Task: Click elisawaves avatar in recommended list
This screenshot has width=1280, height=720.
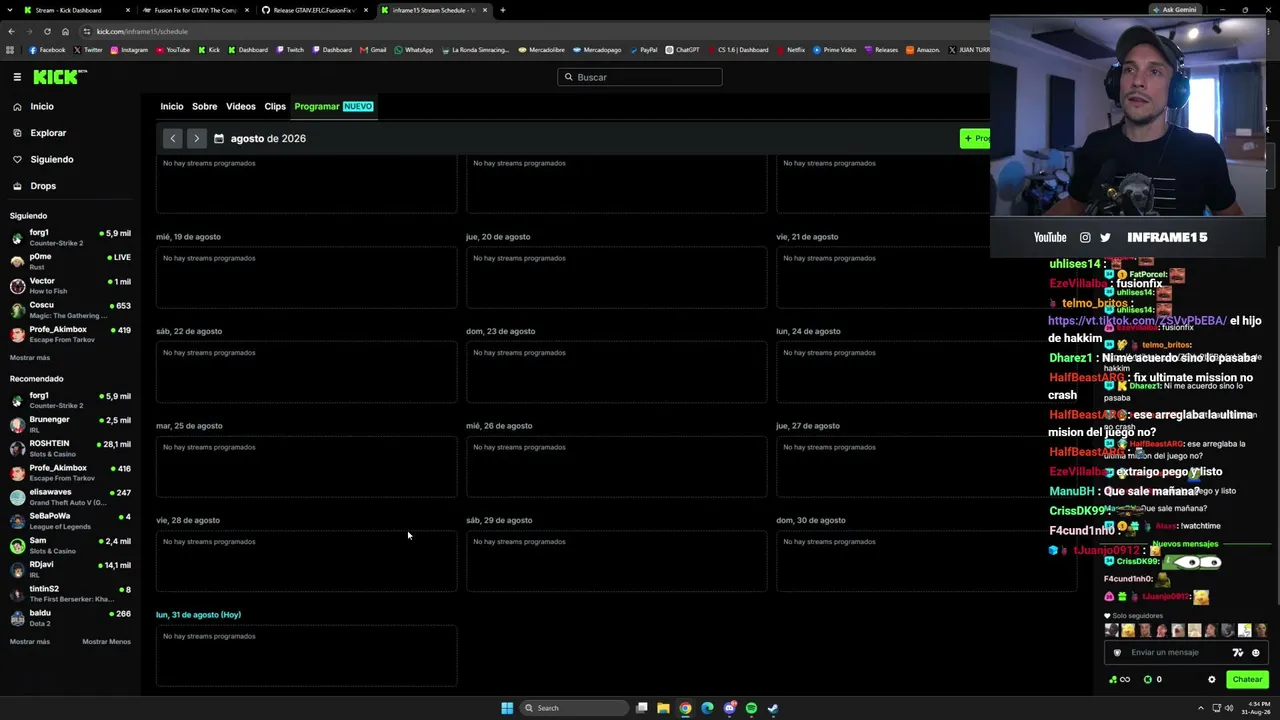Action: [17, 497]
